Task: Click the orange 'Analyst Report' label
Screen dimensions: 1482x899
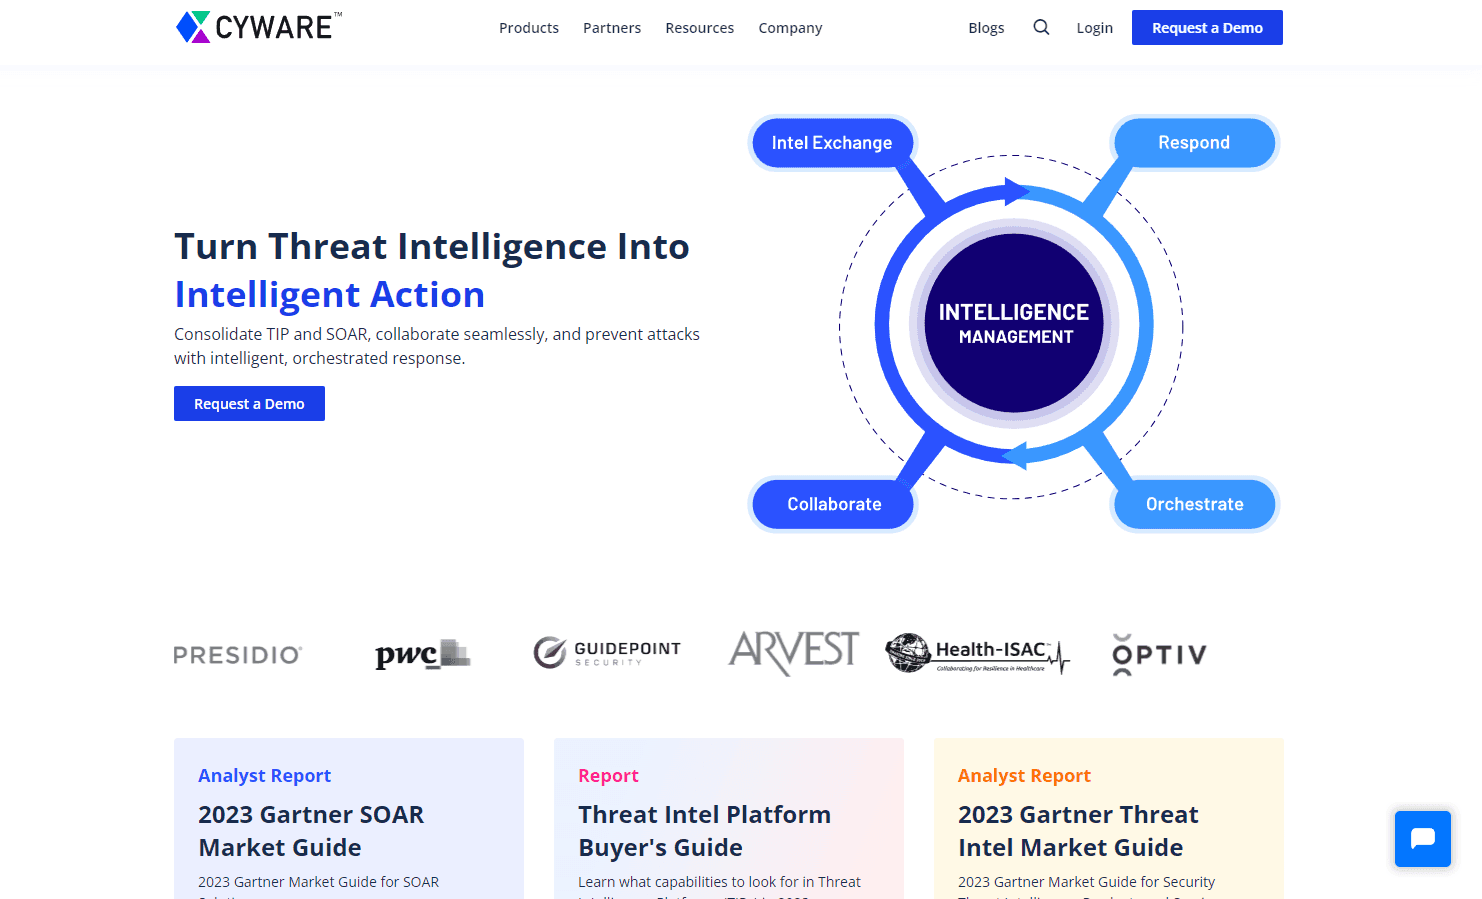Action: pyautogui.click(x=1024, y=775)
